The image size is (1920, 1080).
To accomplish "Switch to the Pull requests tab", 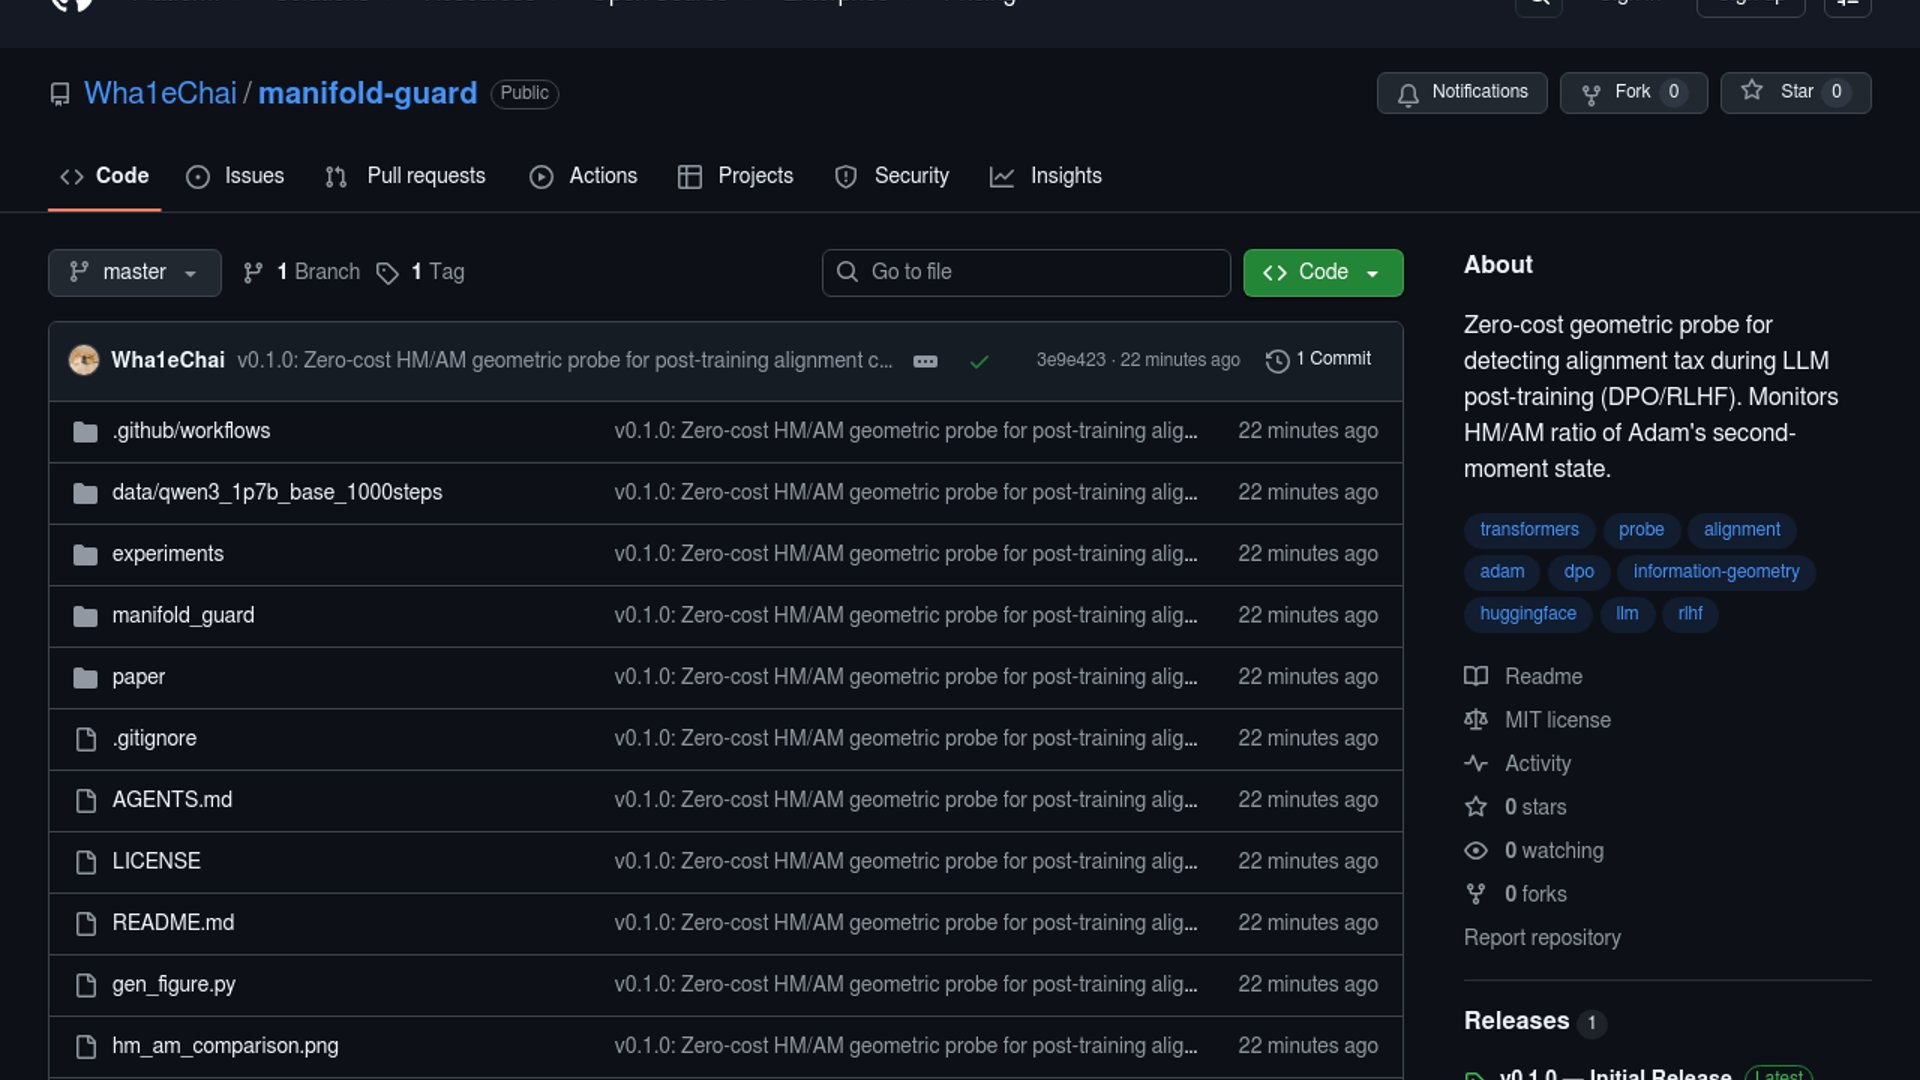I will (x=405, y=176).
